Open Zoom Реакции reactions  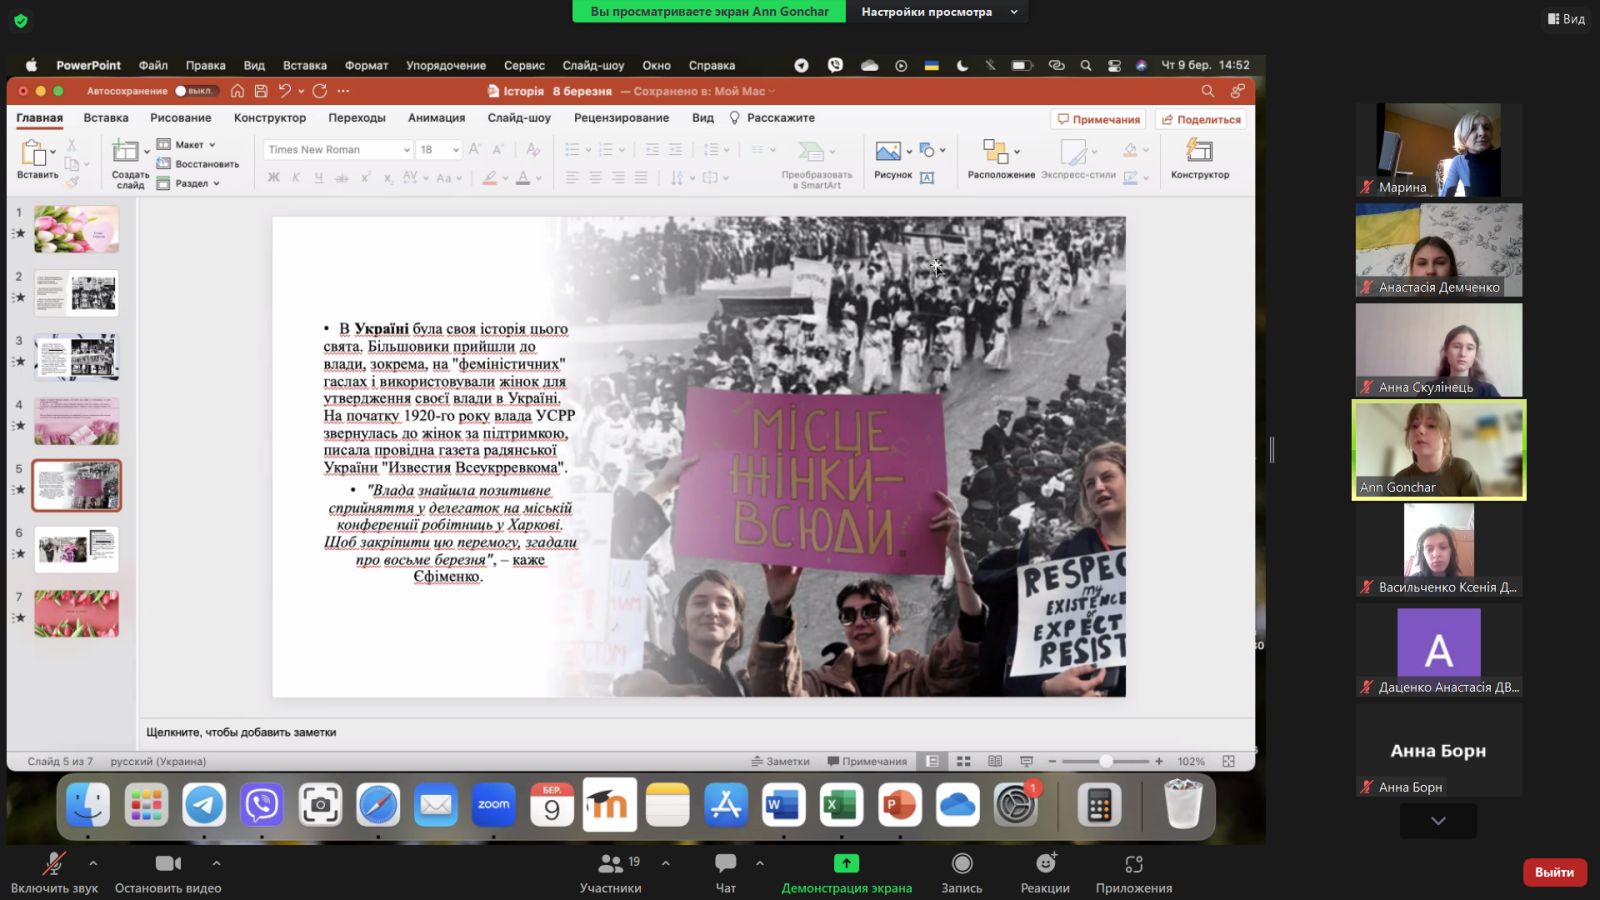1045,872
